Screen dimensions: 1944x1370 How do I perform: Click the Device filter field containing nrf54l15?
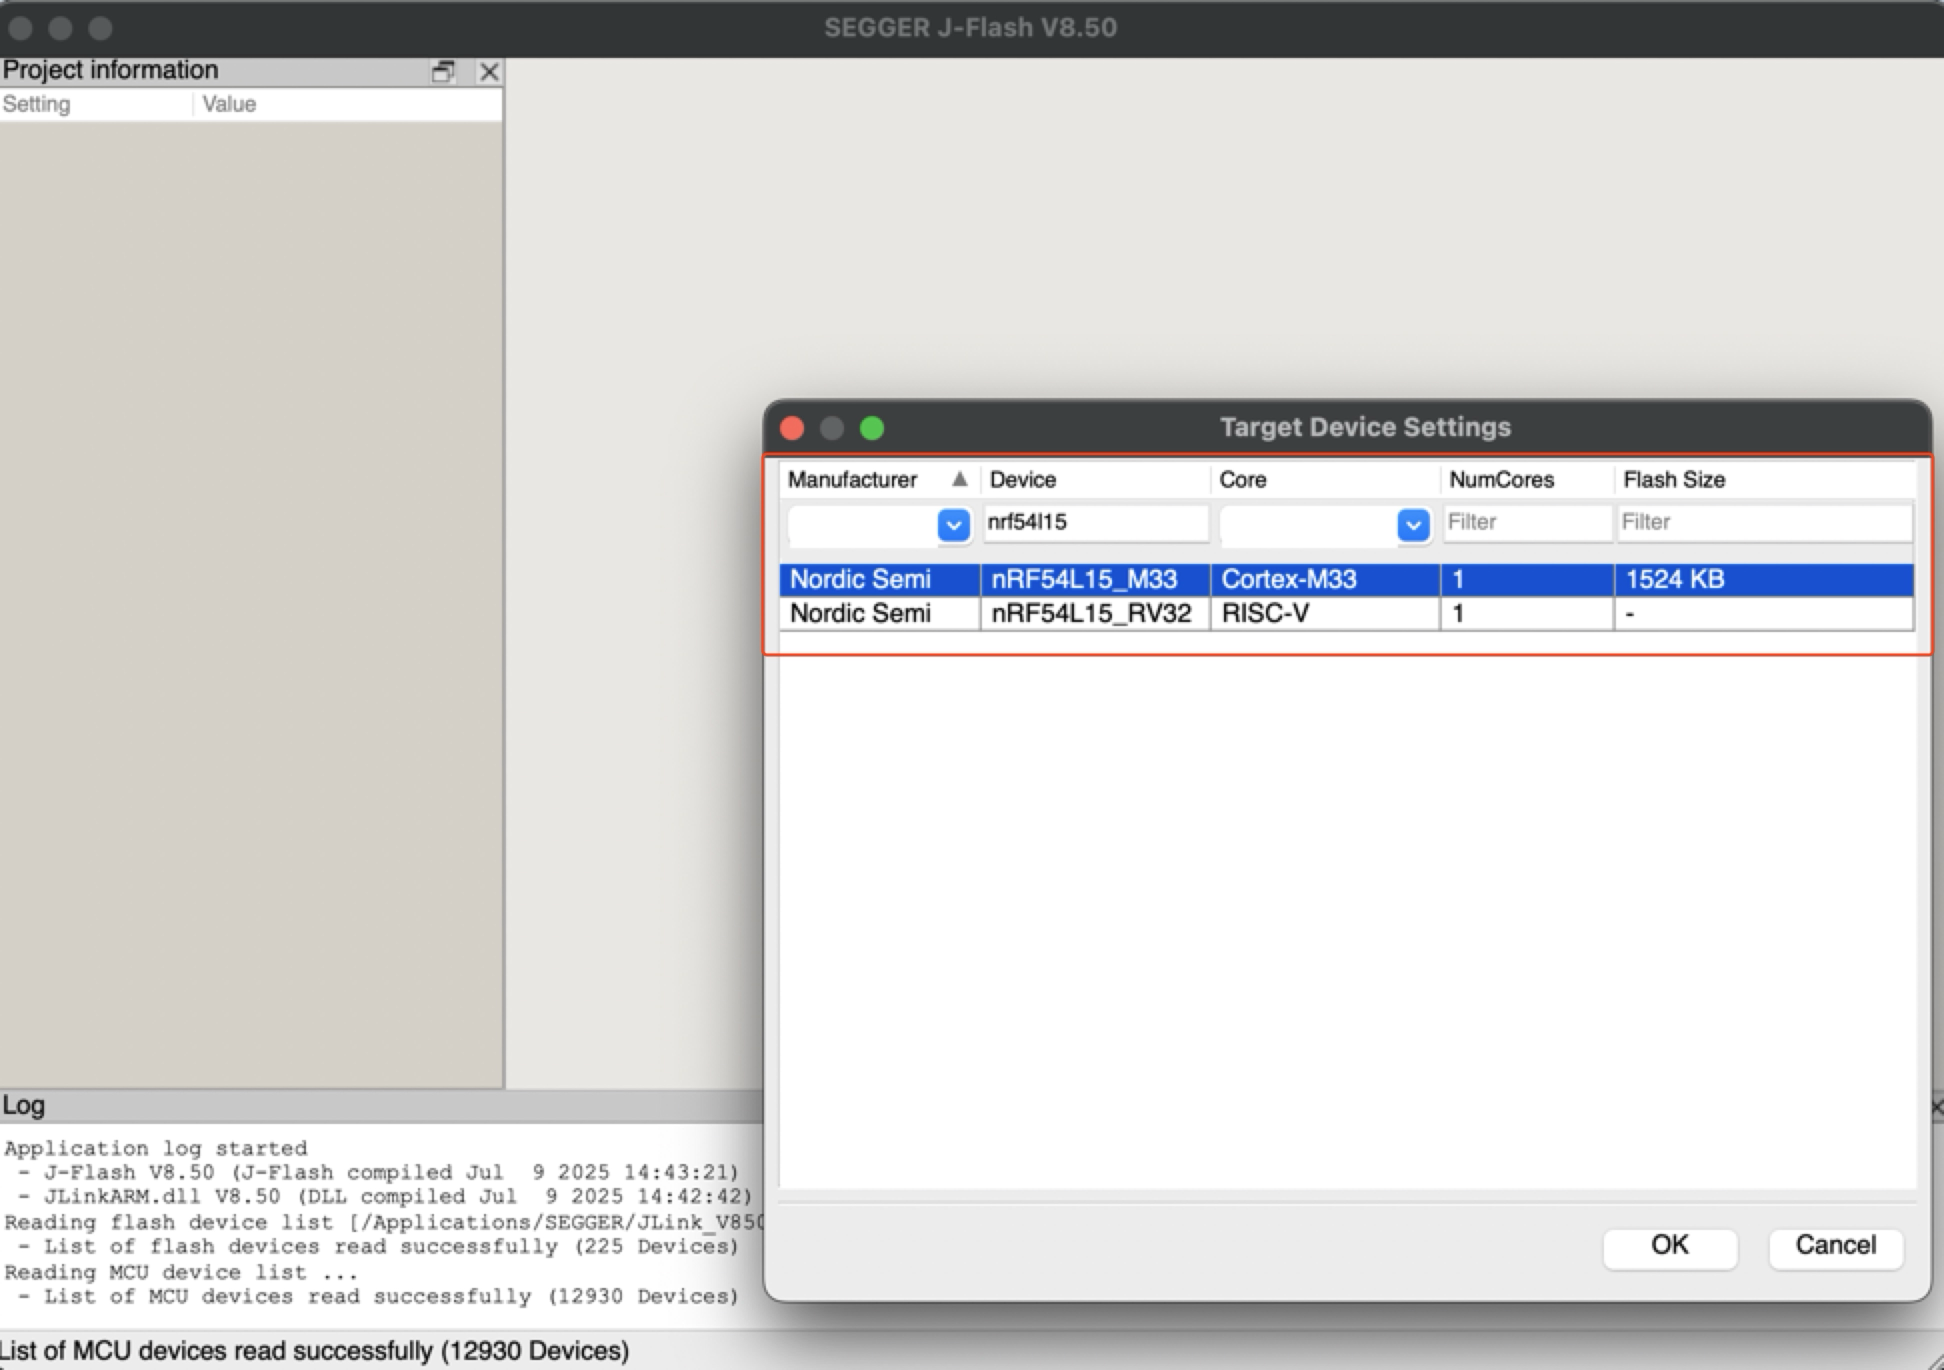pos(1096,523)
